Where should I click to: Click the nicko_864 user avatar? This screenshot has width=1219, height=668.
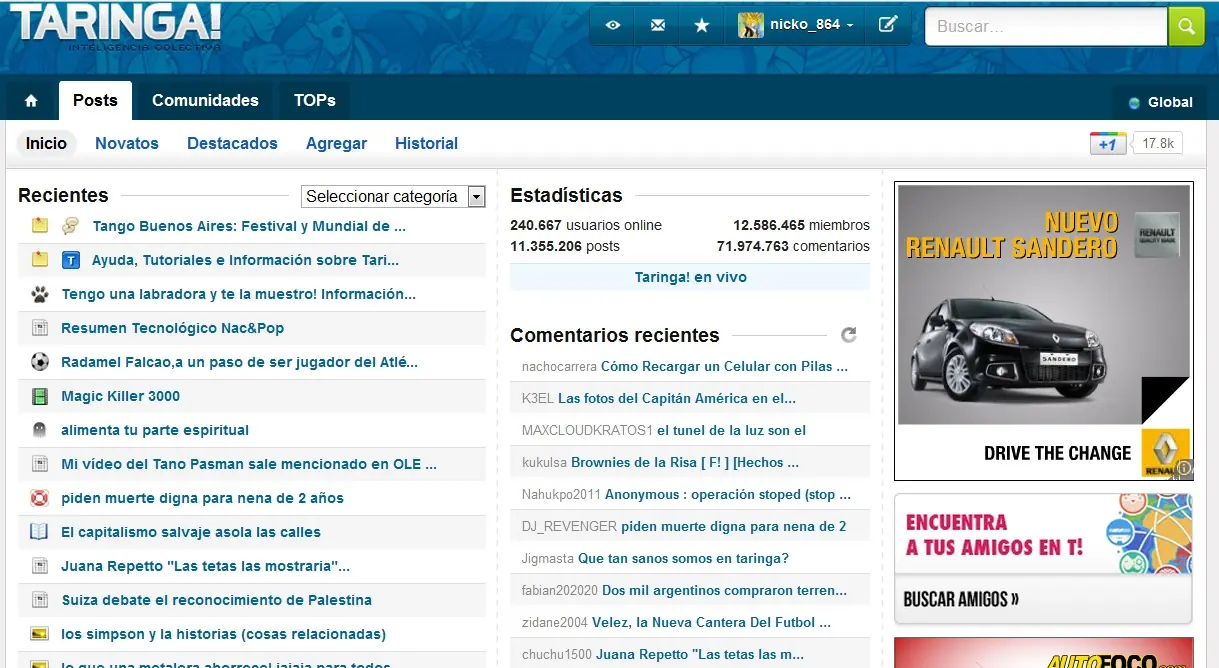click(x=751, y=25)
